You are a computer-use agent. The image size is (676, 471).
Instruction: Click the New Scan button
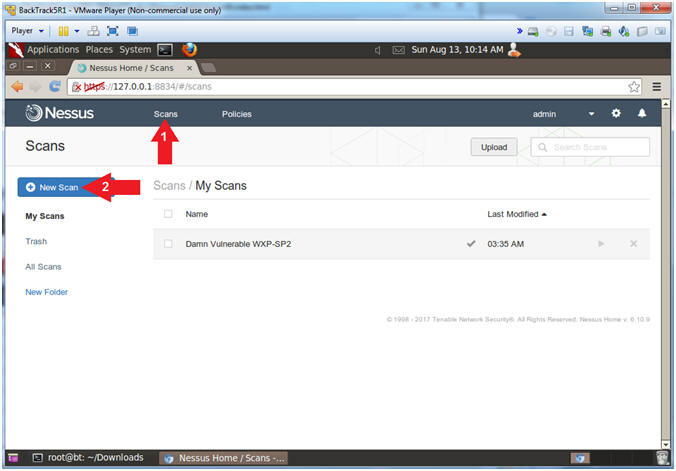point(52,187)
